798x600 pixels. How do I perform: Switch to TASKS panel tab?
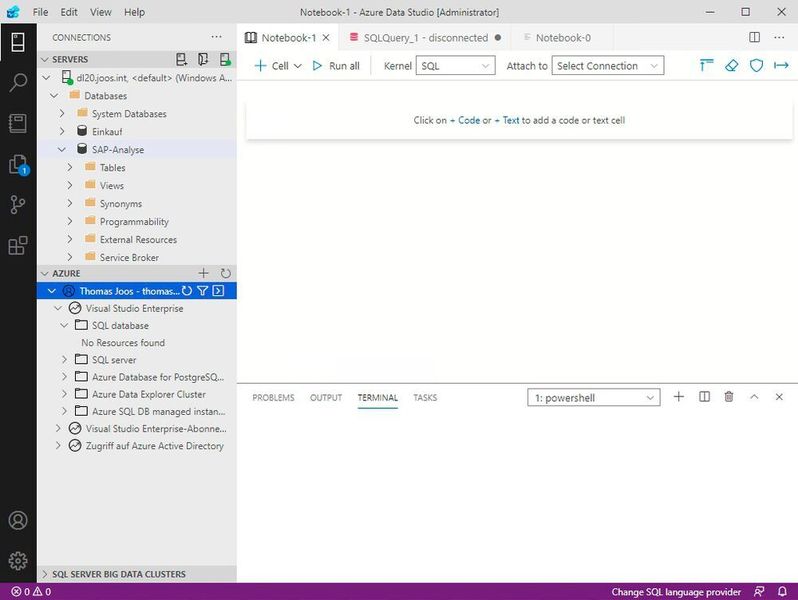(x=425, y=397)
